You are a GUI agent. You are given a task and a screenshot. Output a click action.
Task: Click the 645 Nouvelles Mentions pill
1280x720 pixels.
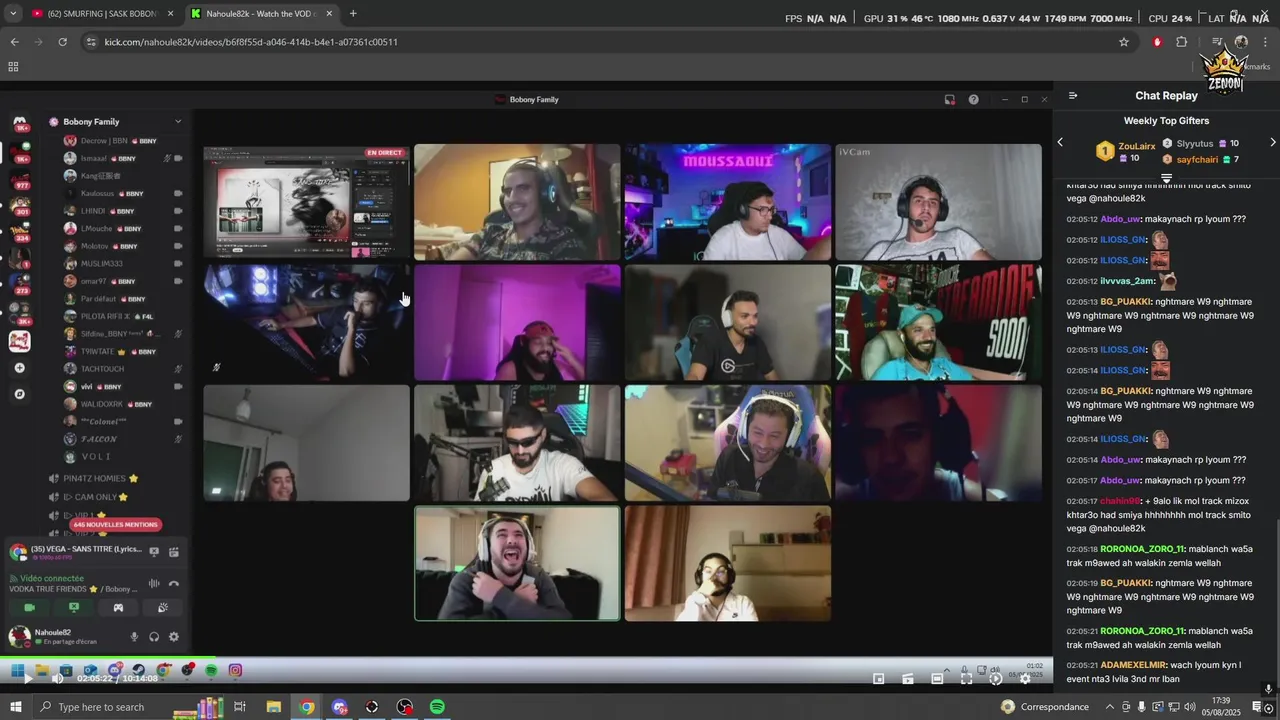tap(116, 525)
